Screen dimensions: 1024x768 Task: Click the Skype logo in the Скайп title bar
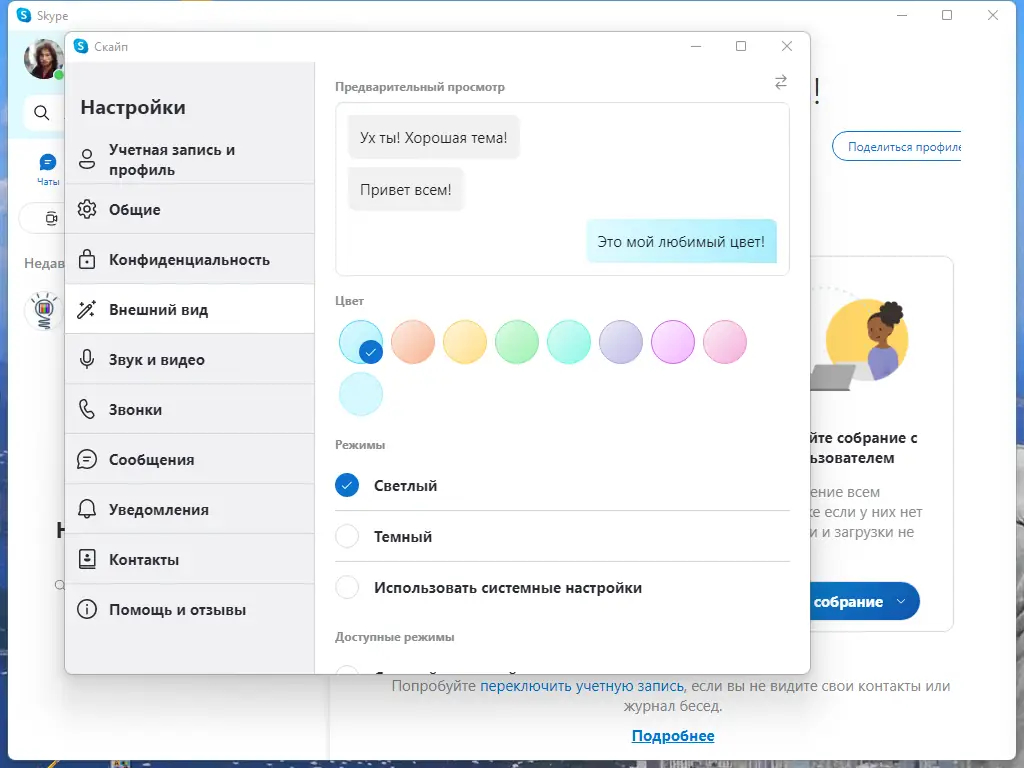(81, 46)
